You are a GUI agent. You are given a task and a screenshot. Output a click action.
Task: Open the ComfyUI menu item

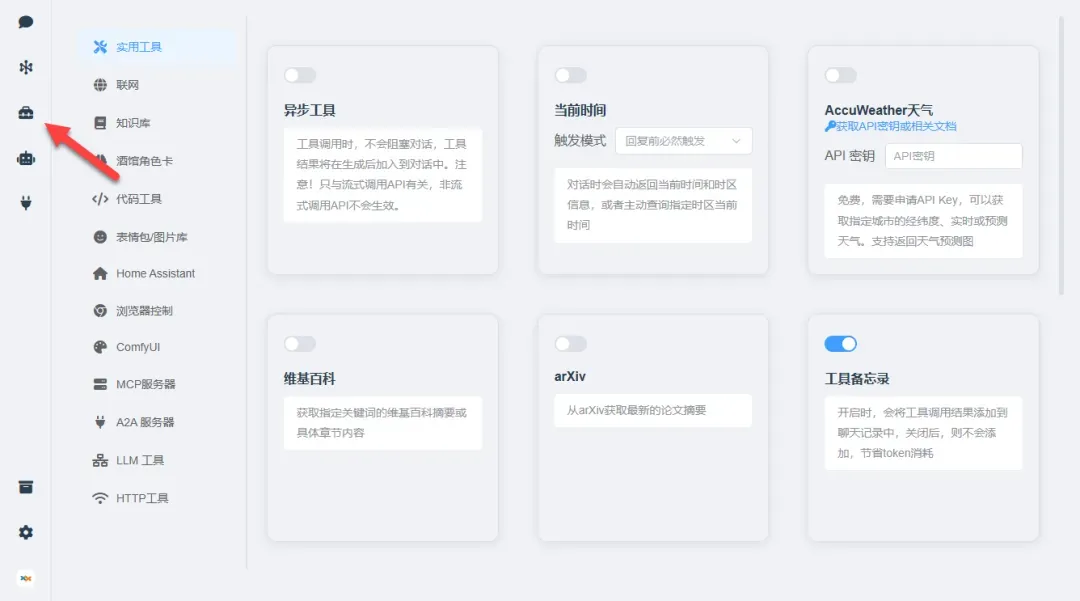pos(157,347)
